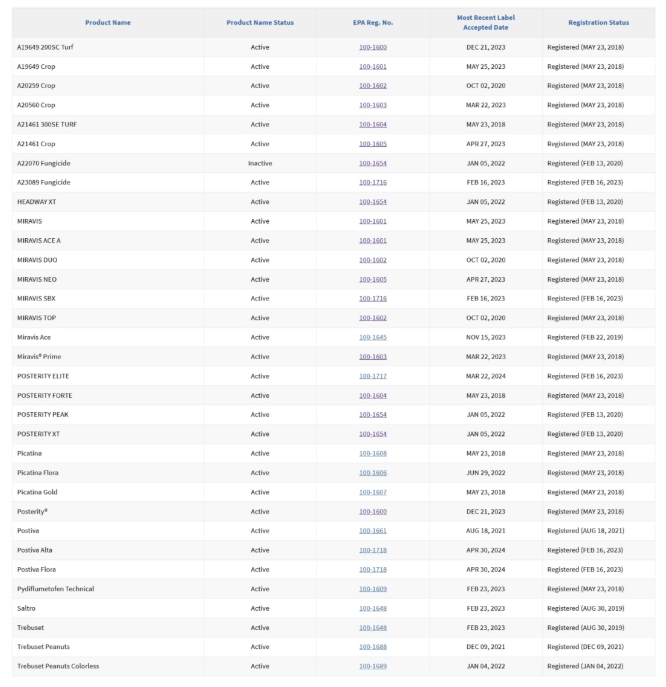Open 100-1689 link for Trebuset Peanuts Colorless
Screen dimensions: 666x687
pyautogui.click(x=373, y=666)
